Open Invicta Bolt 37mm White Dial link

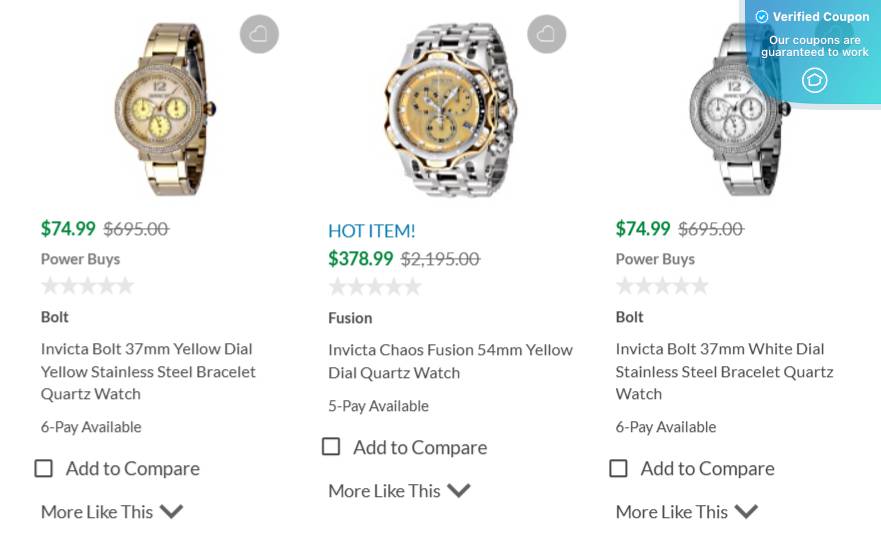[724, 371]
